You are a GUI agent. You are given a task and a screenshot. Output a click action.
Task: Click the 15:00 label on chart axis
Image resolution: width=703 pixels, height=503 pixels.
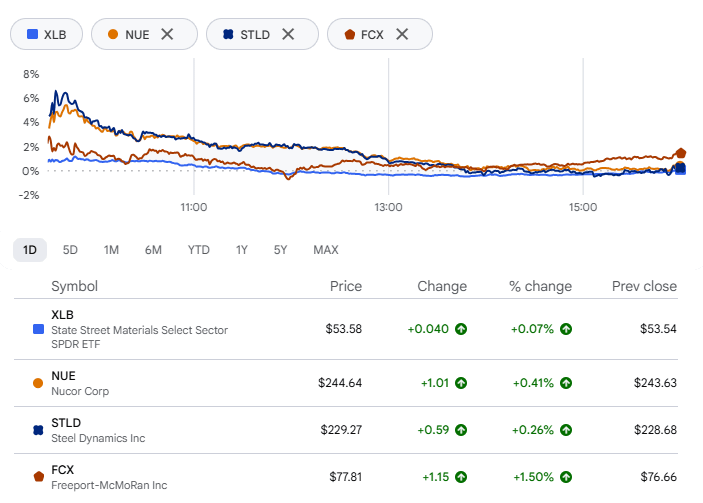click(x=583, y=207)
